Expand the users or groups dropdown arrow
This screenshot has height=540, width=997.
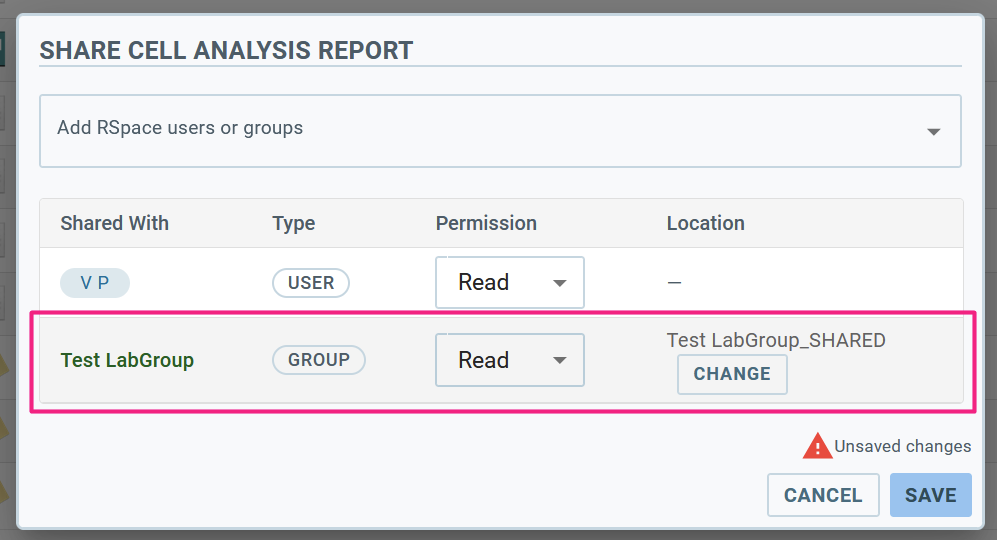point(933,131)
